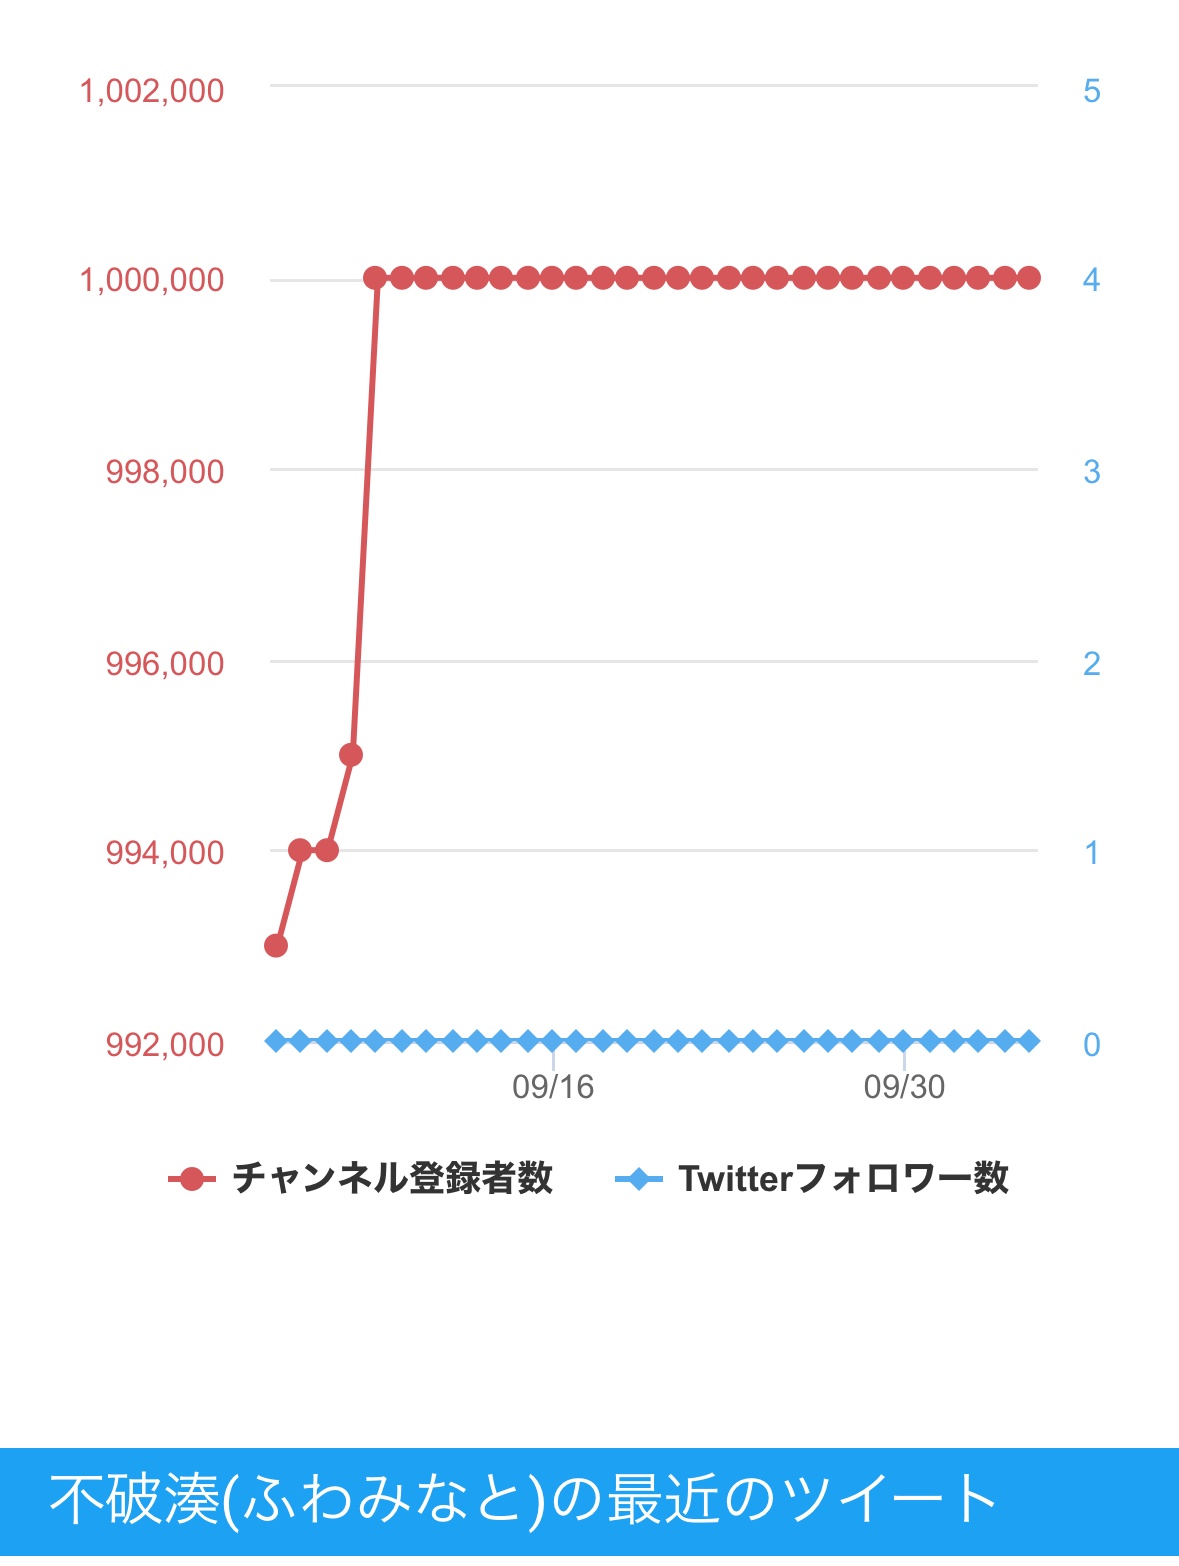Open the 不破湊の最近のツイート header banner

[x=589, y=1500]
